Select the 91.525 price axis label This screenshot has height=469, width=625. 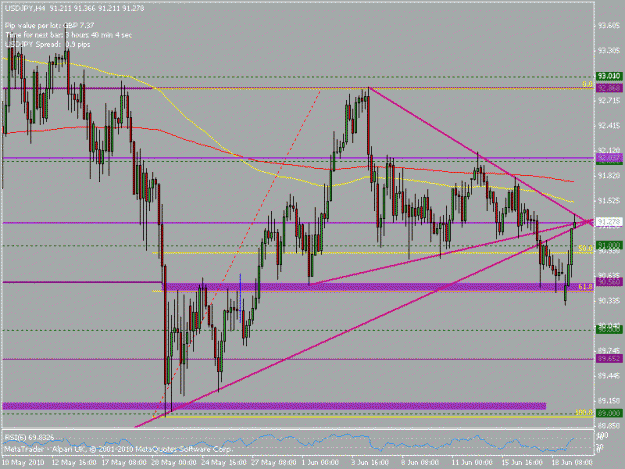point(609,201)
